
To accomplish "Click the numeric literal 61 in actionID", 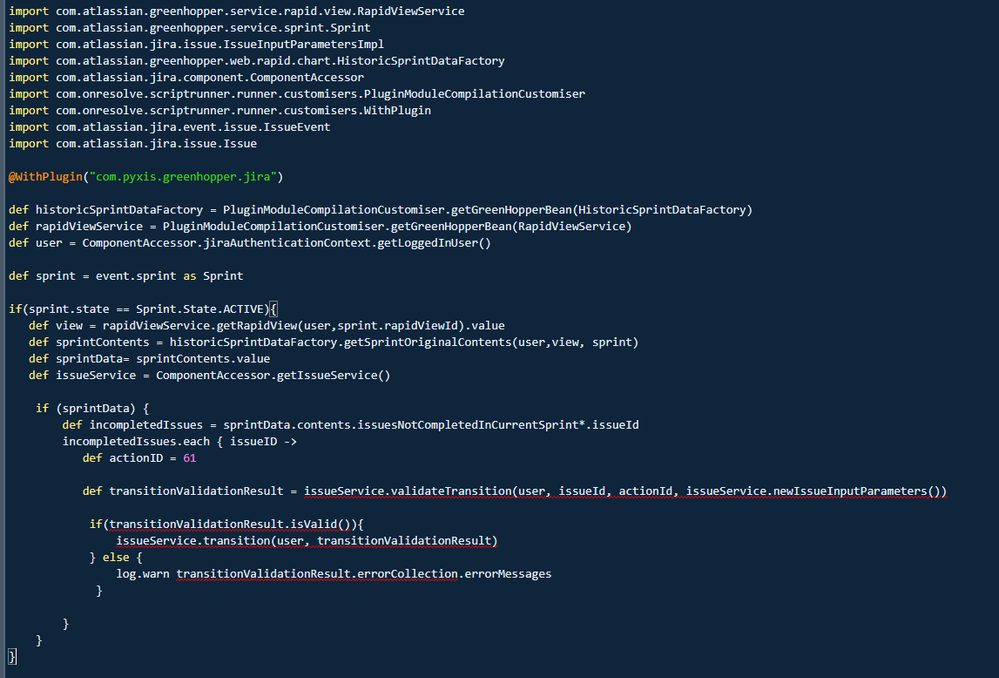I will tap(189, 457).
